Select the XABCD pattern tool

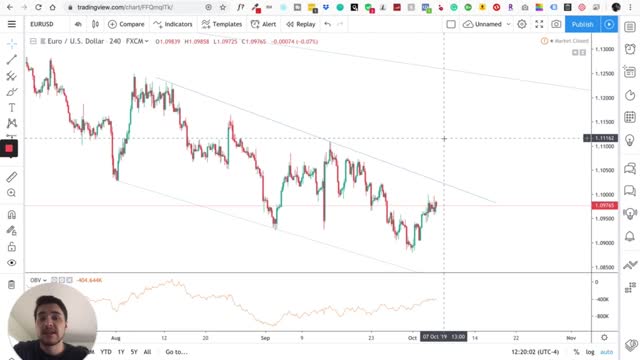(11, 123)
